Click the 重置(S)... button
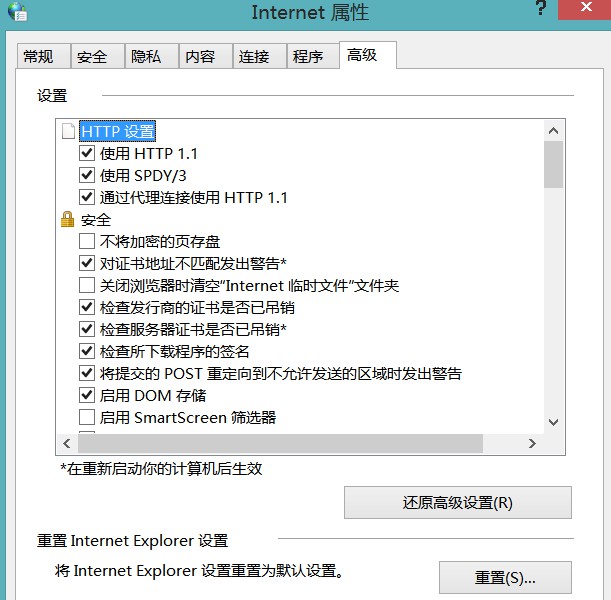Image resolution: width=611 pixels, height=600 pixels. tap(505, 577)
